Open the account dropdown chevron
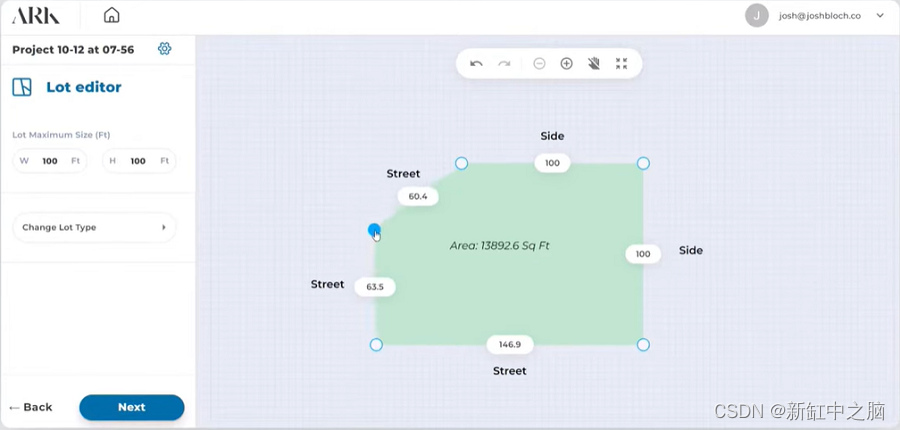 (x=880, y=16)
